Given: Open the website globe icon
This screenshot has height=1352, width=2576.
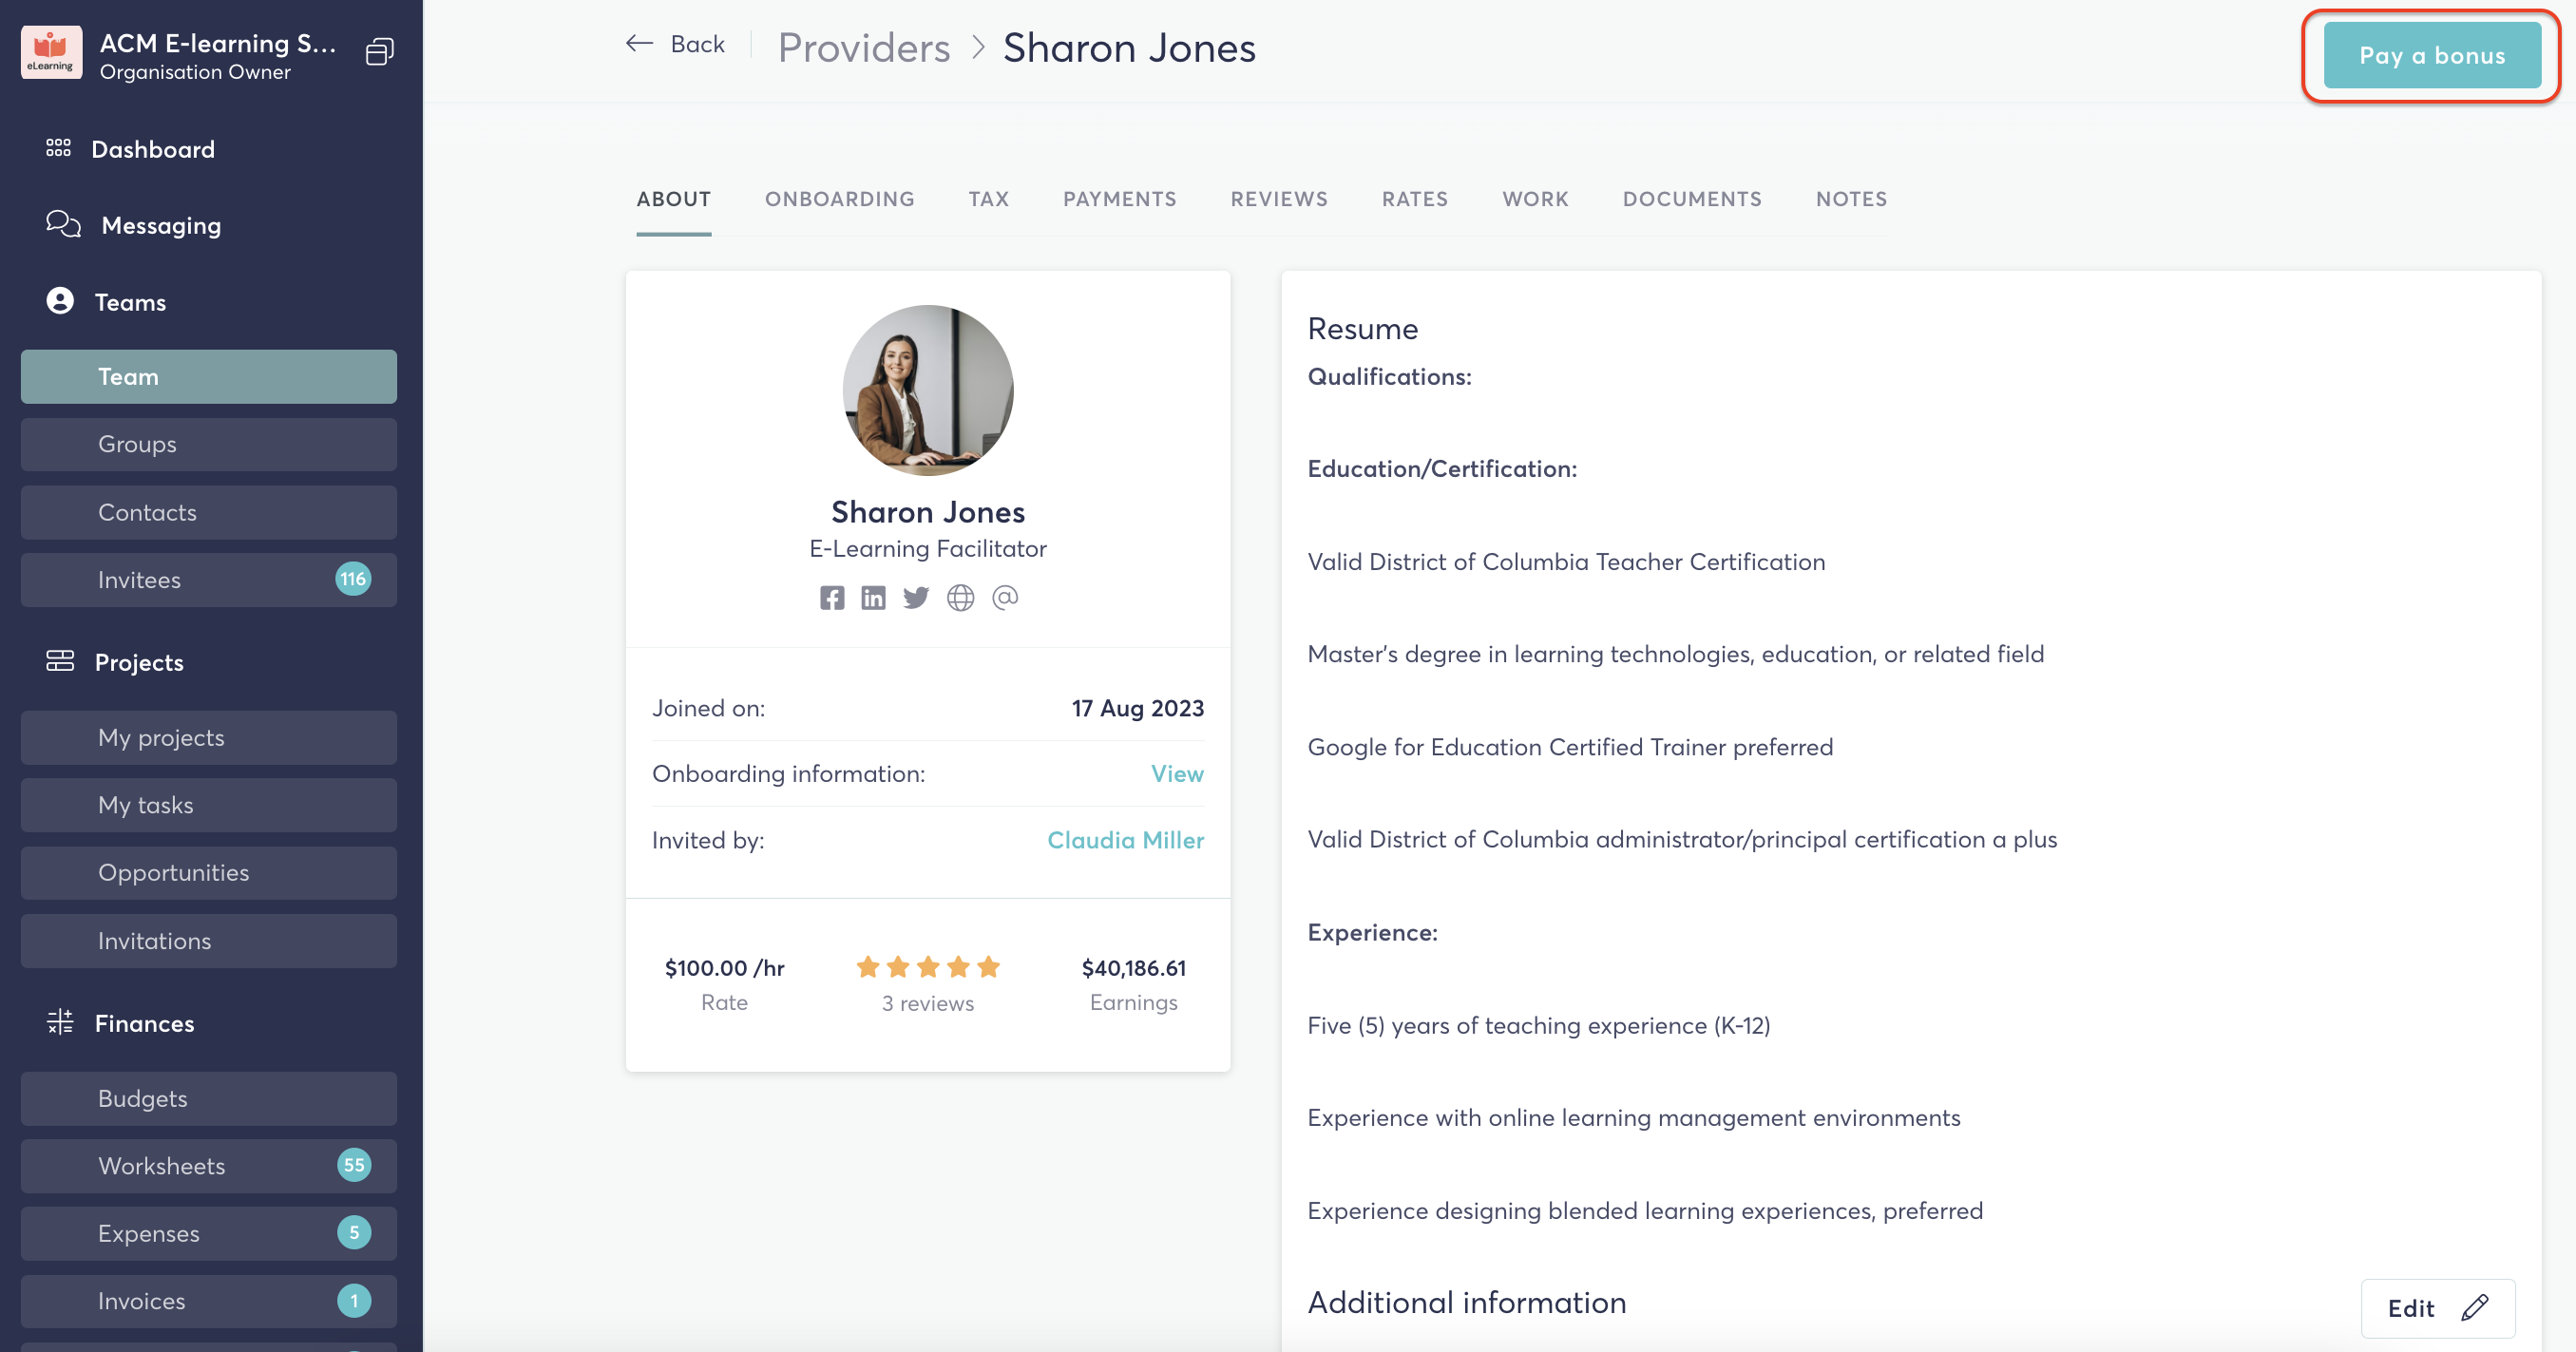Looking at the screenshot, I should [x=960, y=598].
